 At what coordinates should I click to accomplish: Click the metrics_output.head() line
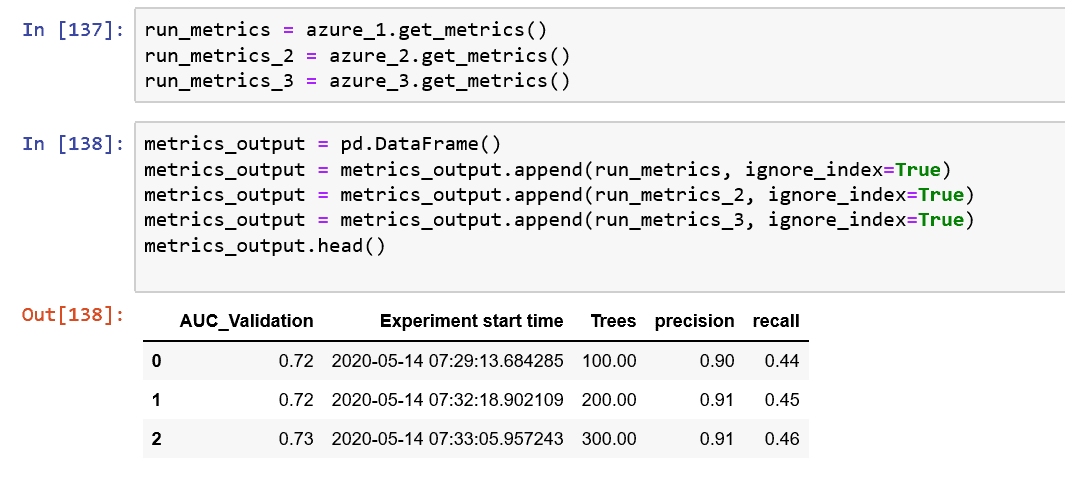(264, 246)
